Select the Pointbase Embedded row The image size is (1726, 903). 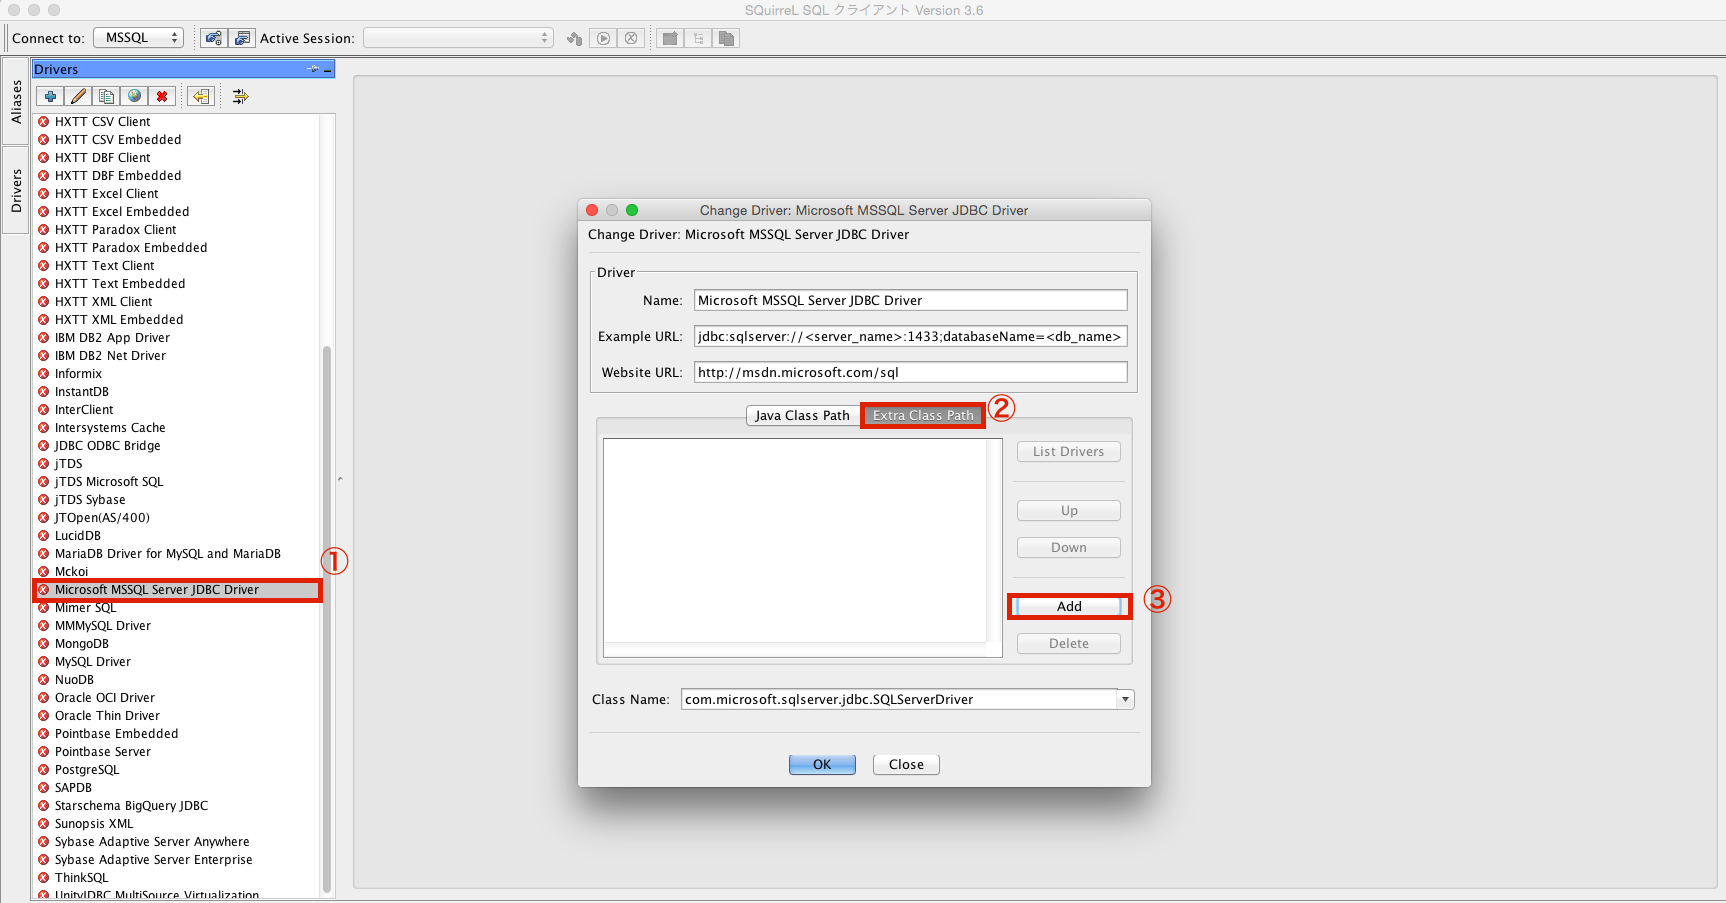point(178,733)
